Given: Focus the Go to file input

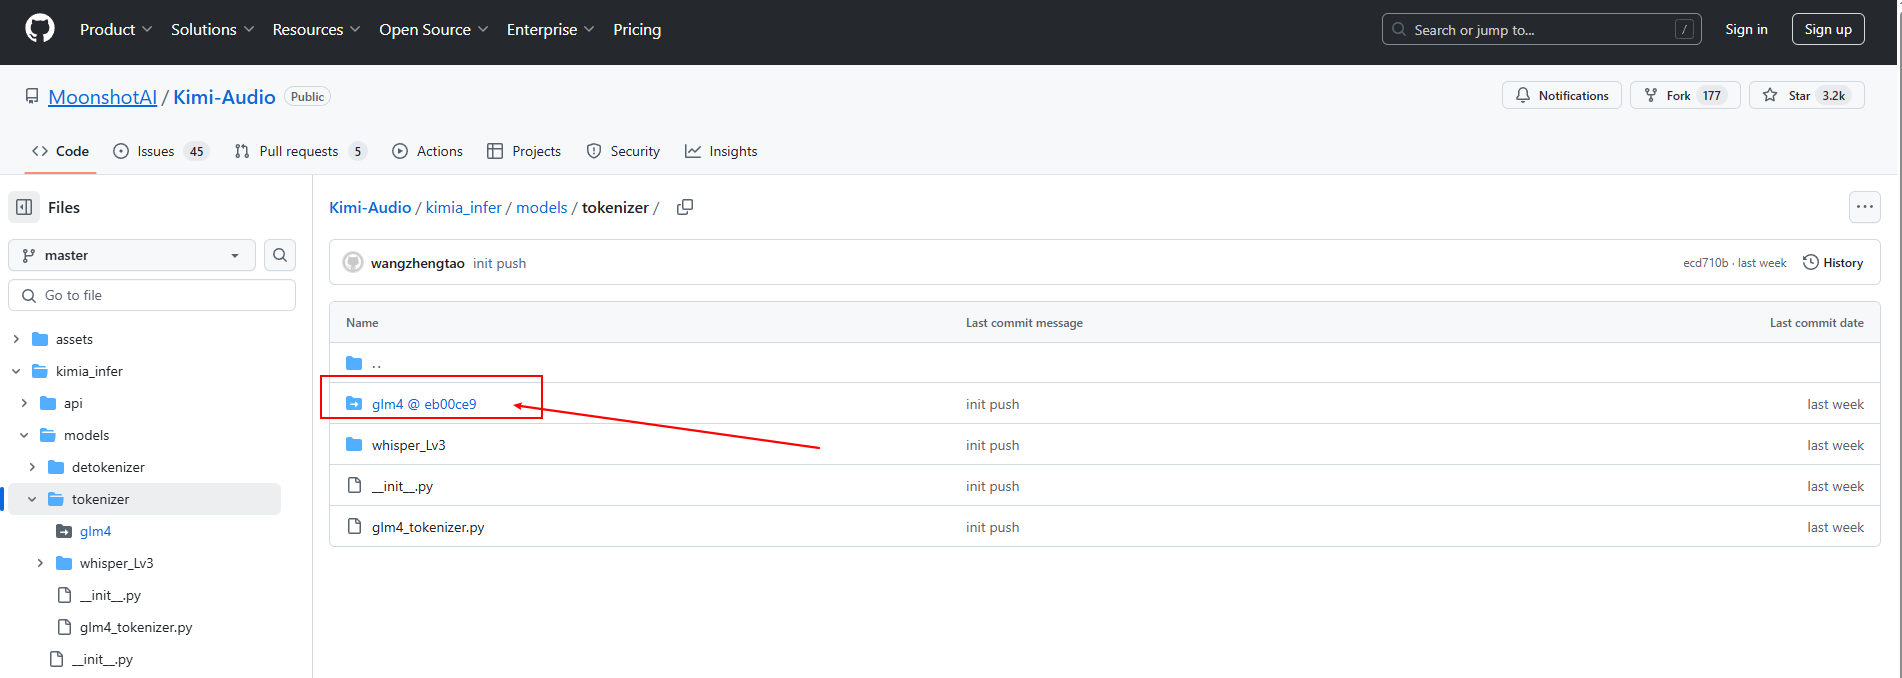Looking at the screenshot, I should [152, 295].
